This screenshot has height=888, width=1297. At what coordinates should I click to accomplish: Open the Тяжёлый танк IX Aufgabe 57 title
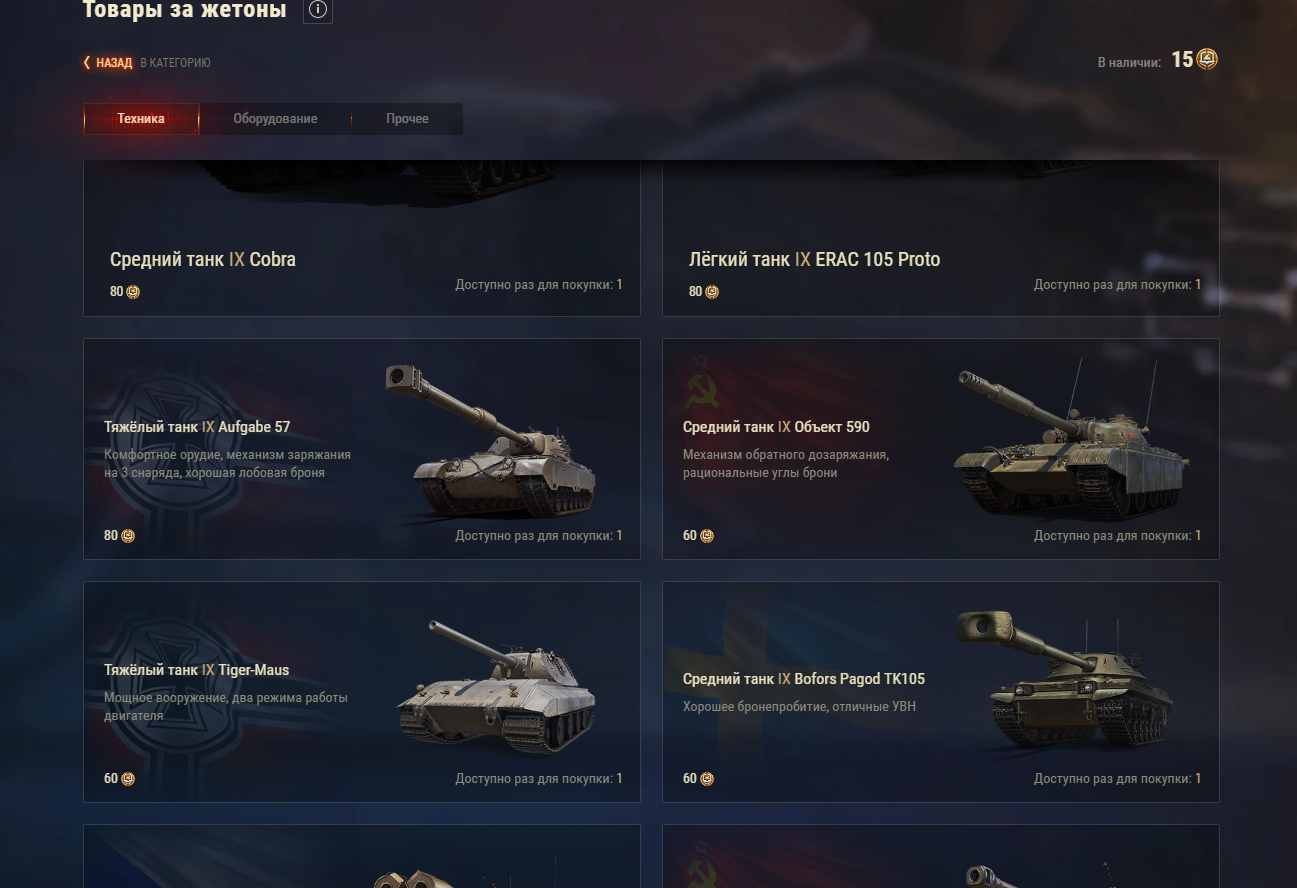coord(197,427)
